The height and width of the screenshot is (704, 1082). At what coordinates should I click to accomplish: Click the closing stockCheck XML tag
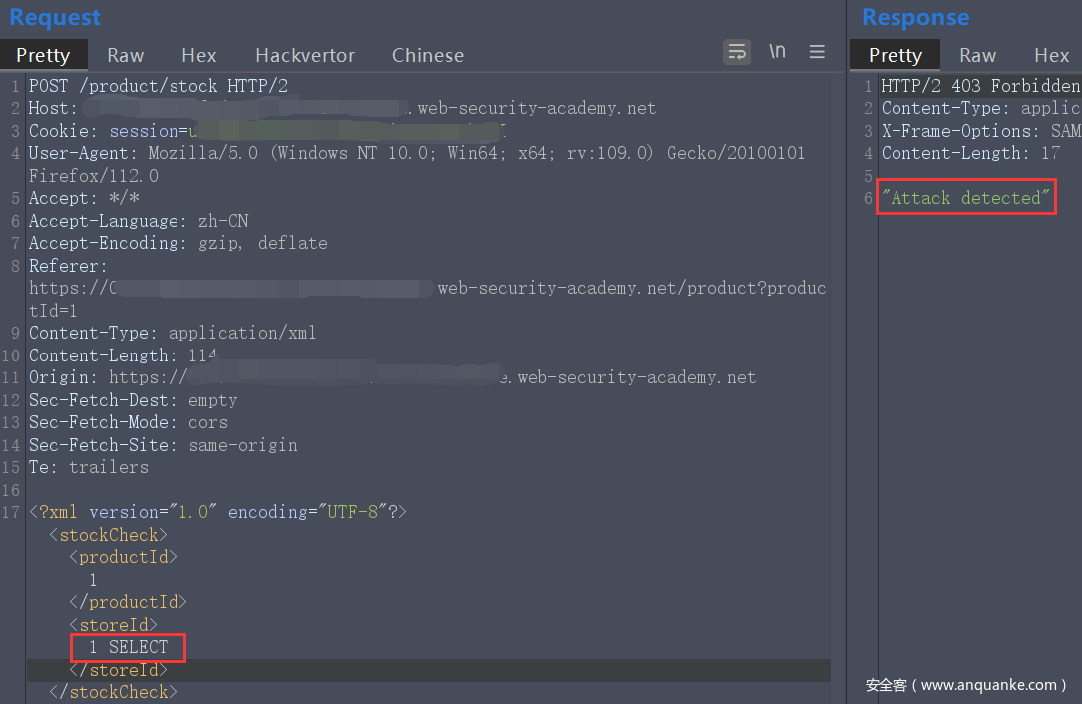coord(113,691)
